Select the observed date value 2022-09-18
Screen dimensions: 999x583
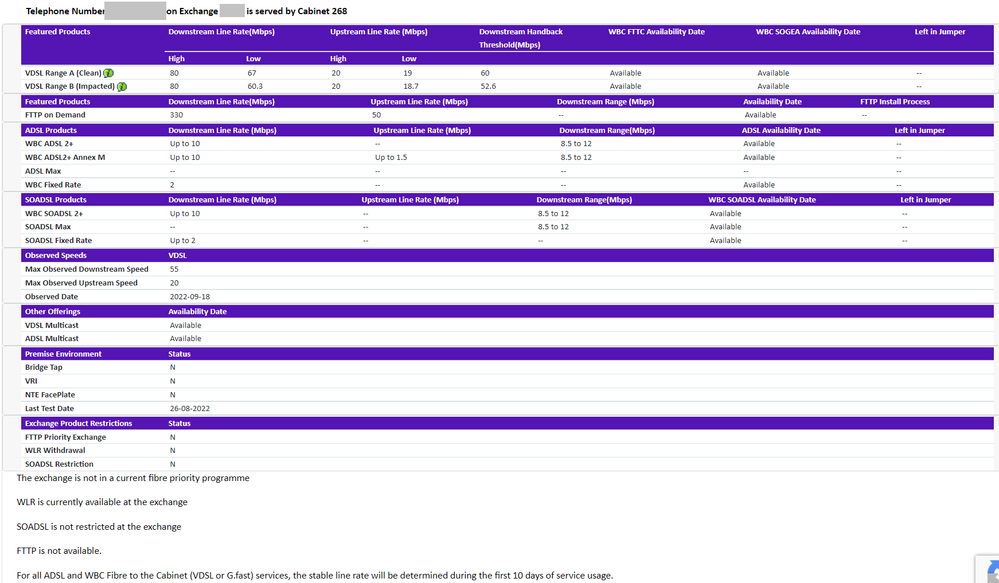(190, 297)
